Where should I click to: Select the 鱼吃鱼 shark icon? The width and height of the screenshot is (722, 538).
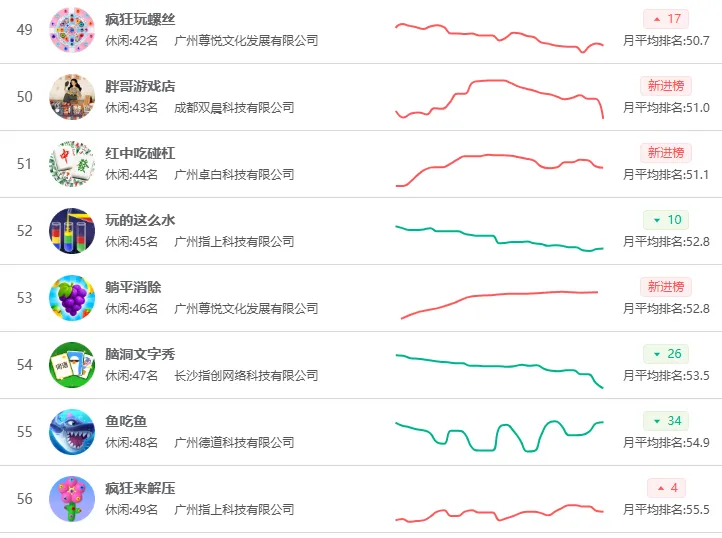(72, 432)
